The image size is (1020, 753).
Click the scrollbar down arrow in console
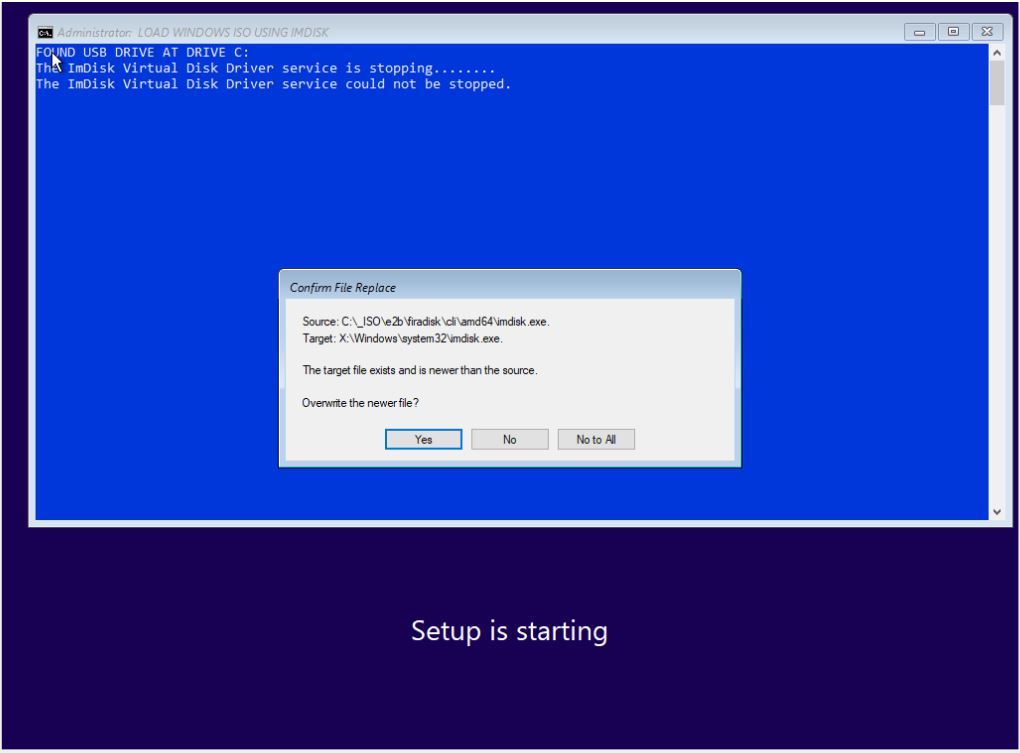pyautogui.click(x=997, y=512)
